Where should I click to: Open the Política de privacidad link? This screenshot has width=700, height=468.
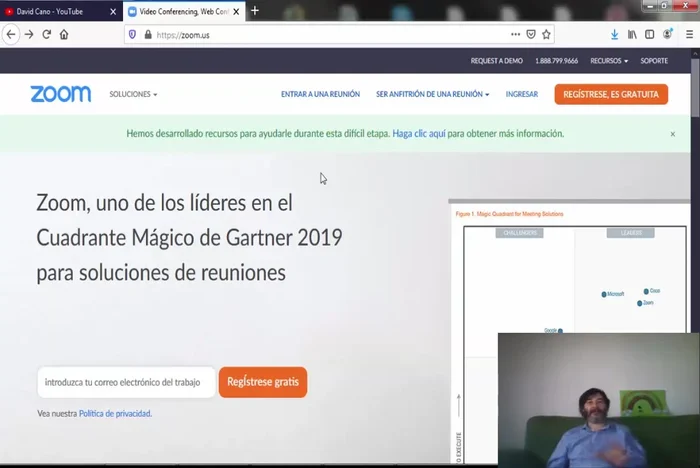click(115, 414)
